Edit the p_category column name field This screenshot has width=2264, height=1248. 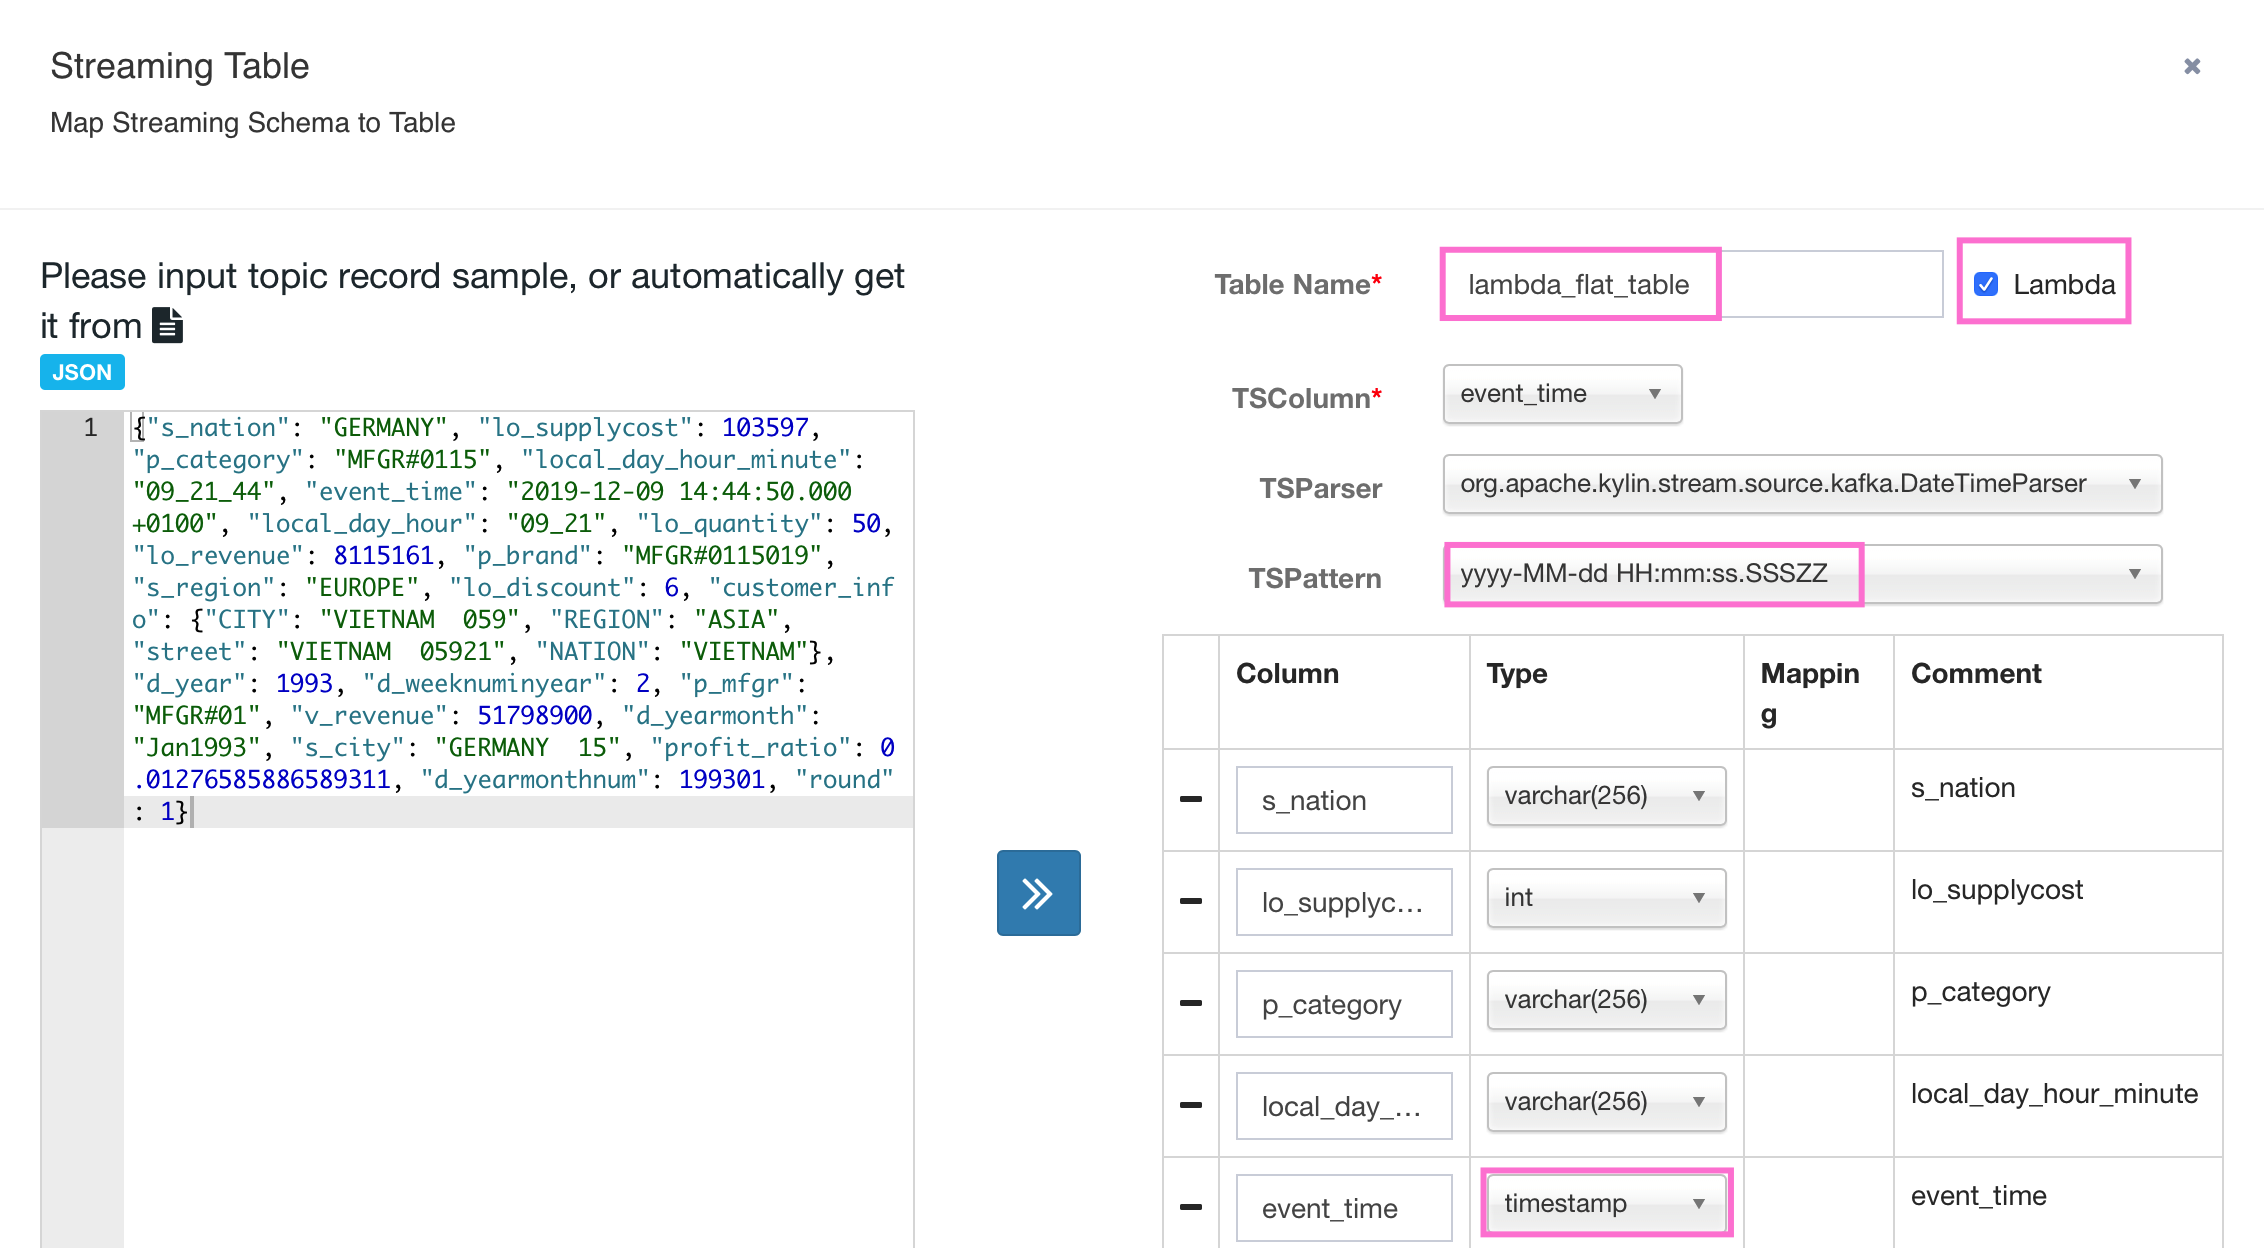pos(1343,1004)
